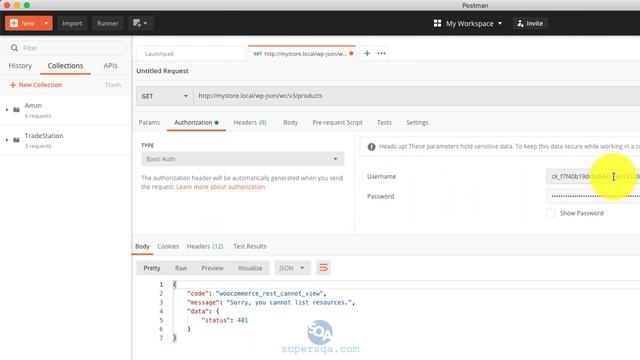640x360 pixels.
Task: Select the Authorization tab
Action: tap(196, 122)
